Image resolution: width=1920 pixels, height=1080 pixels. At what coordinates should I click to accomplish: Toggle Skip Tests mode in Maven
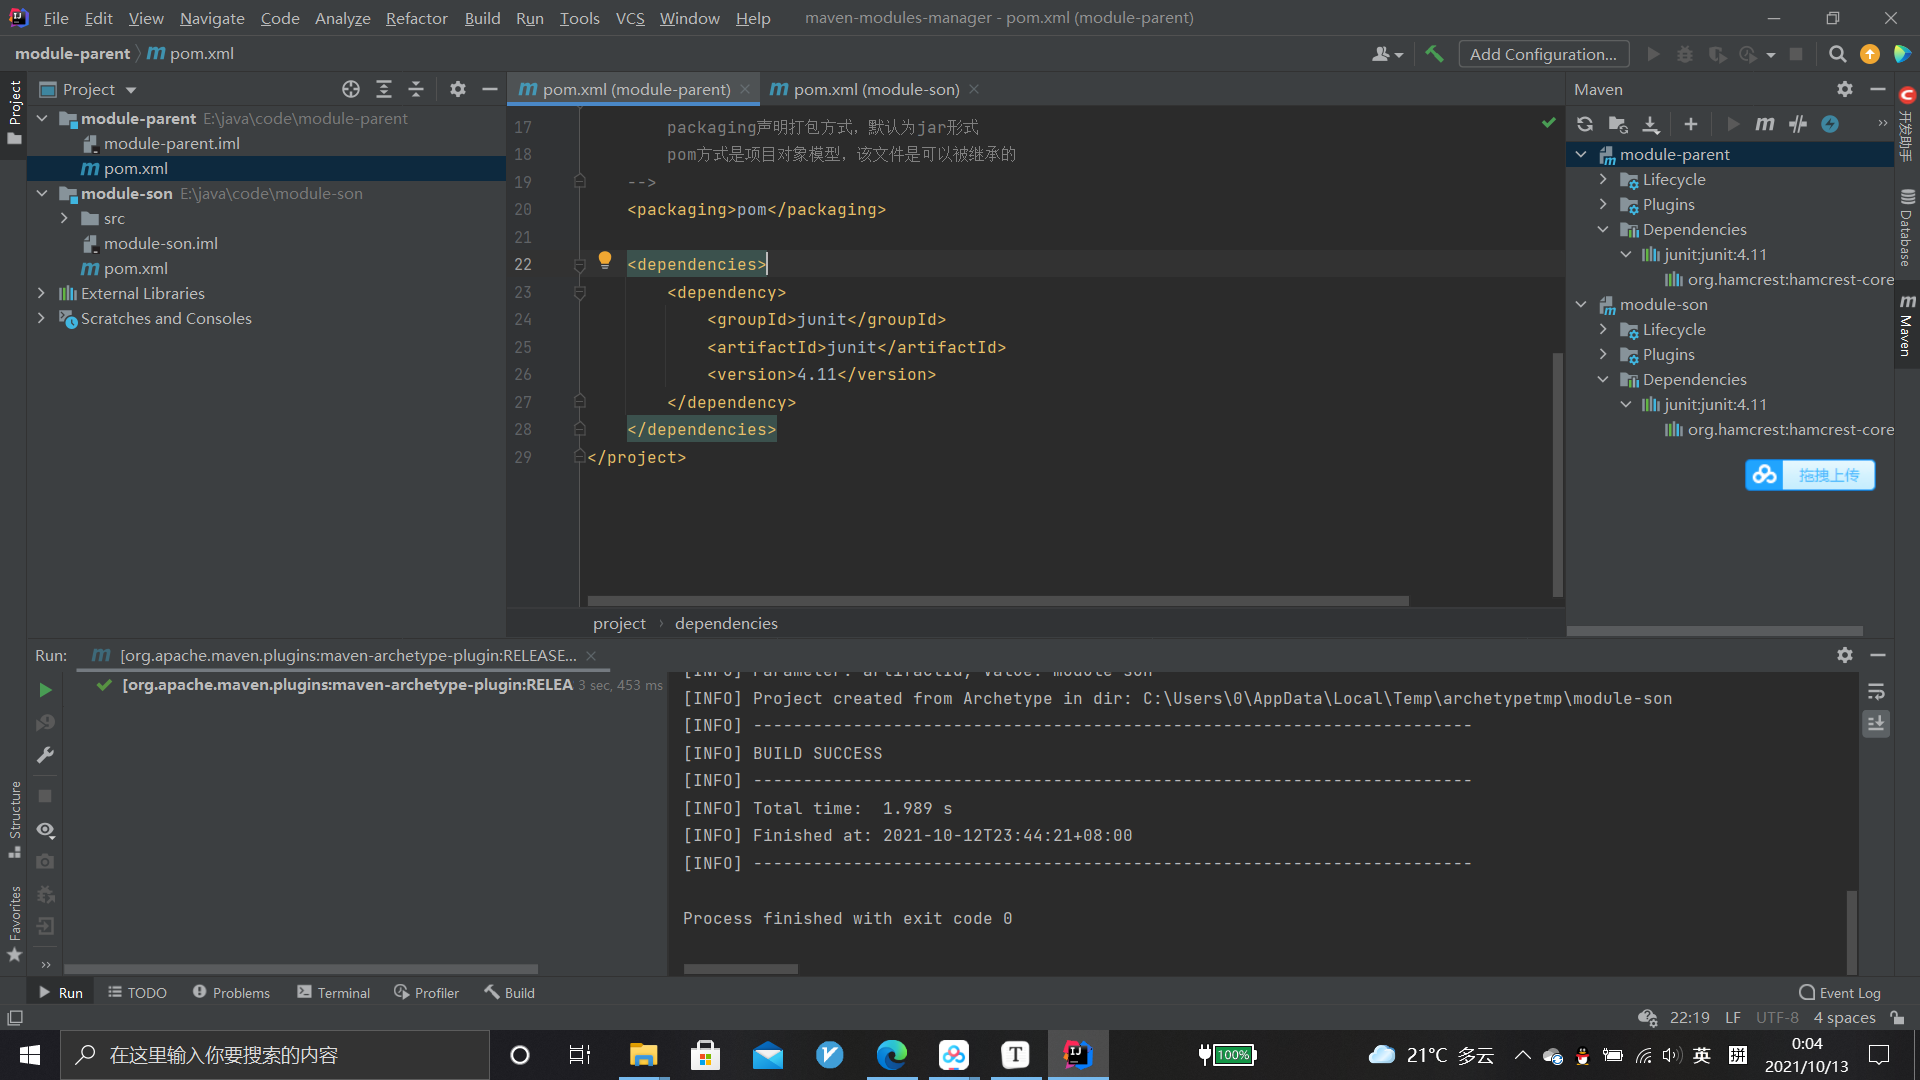(x=1830, y=124)
